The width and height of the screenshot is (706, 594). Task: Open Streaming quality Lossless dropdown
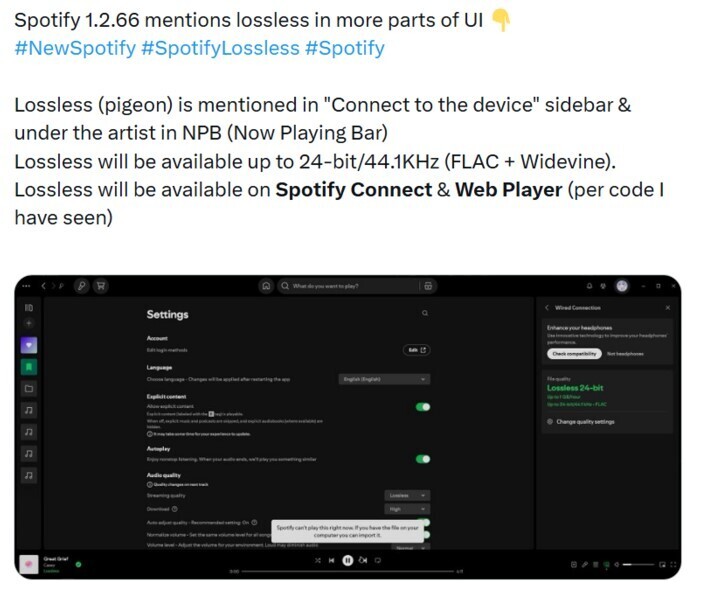tap(407, 495)
